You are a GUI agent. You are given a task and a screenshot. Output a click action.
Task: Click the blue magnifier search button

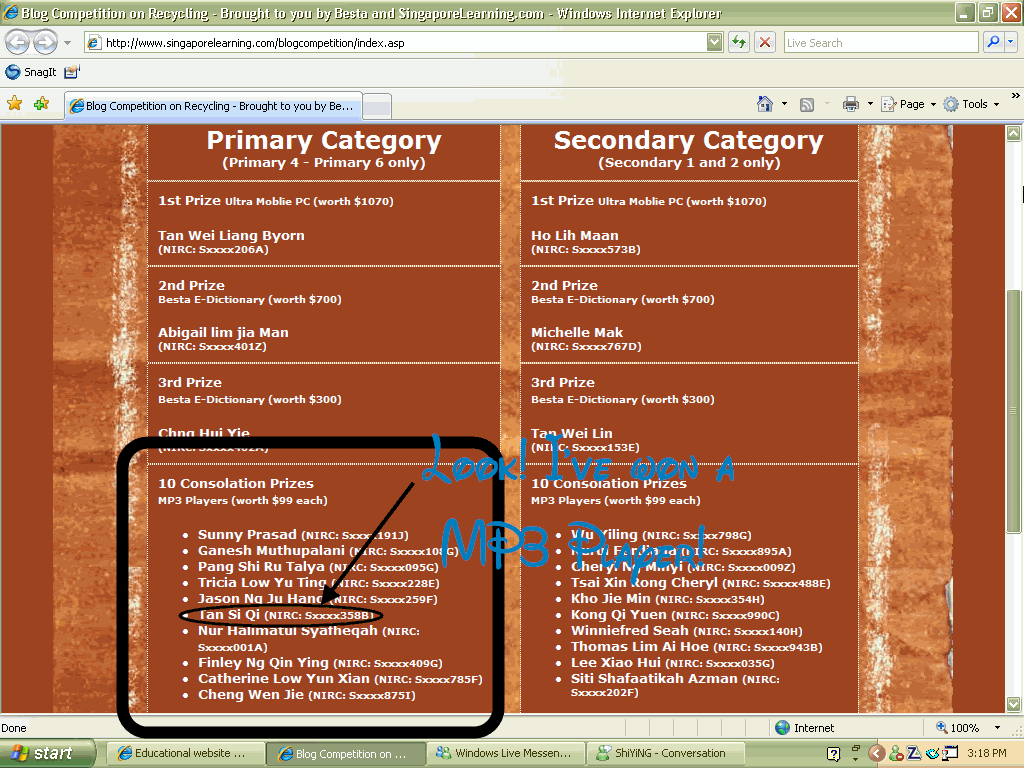tap(993, 42)
